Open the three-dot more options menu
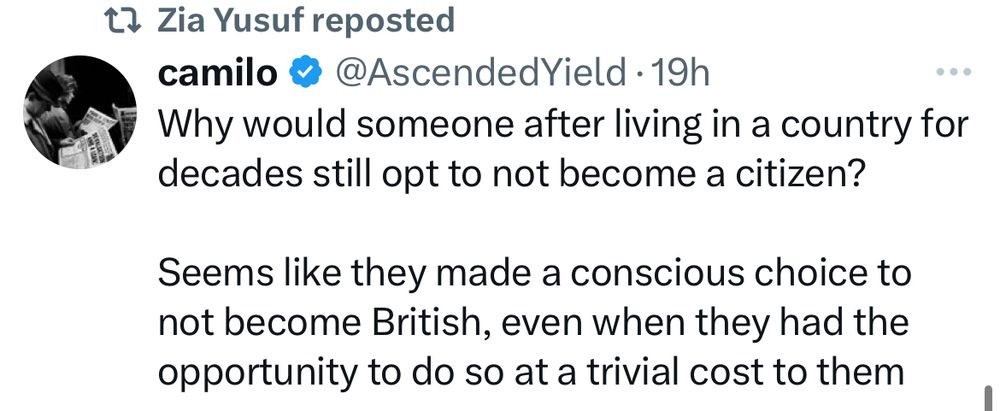Screen dimensions: 1000x411 [x=952, y=73]
